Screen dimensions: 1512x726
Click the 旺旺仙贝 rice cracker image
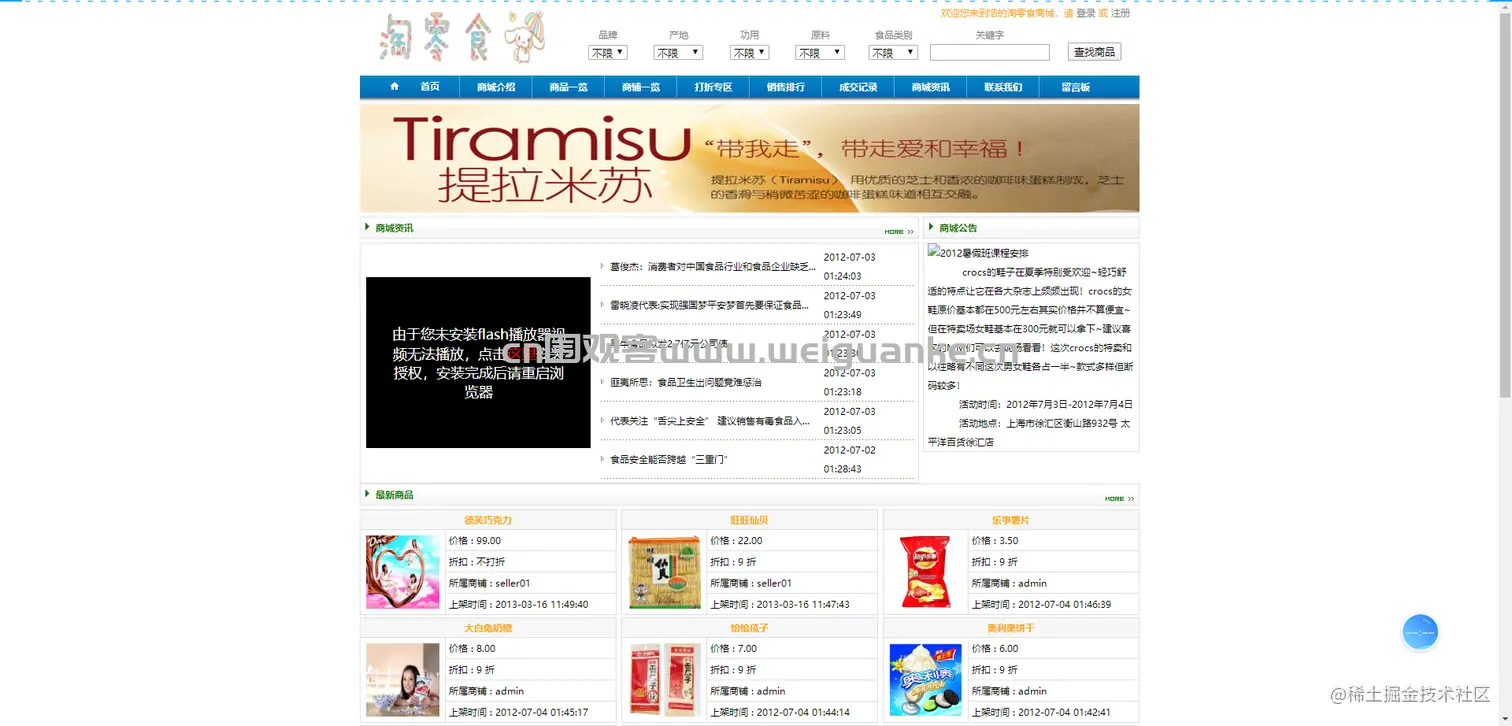665,572
